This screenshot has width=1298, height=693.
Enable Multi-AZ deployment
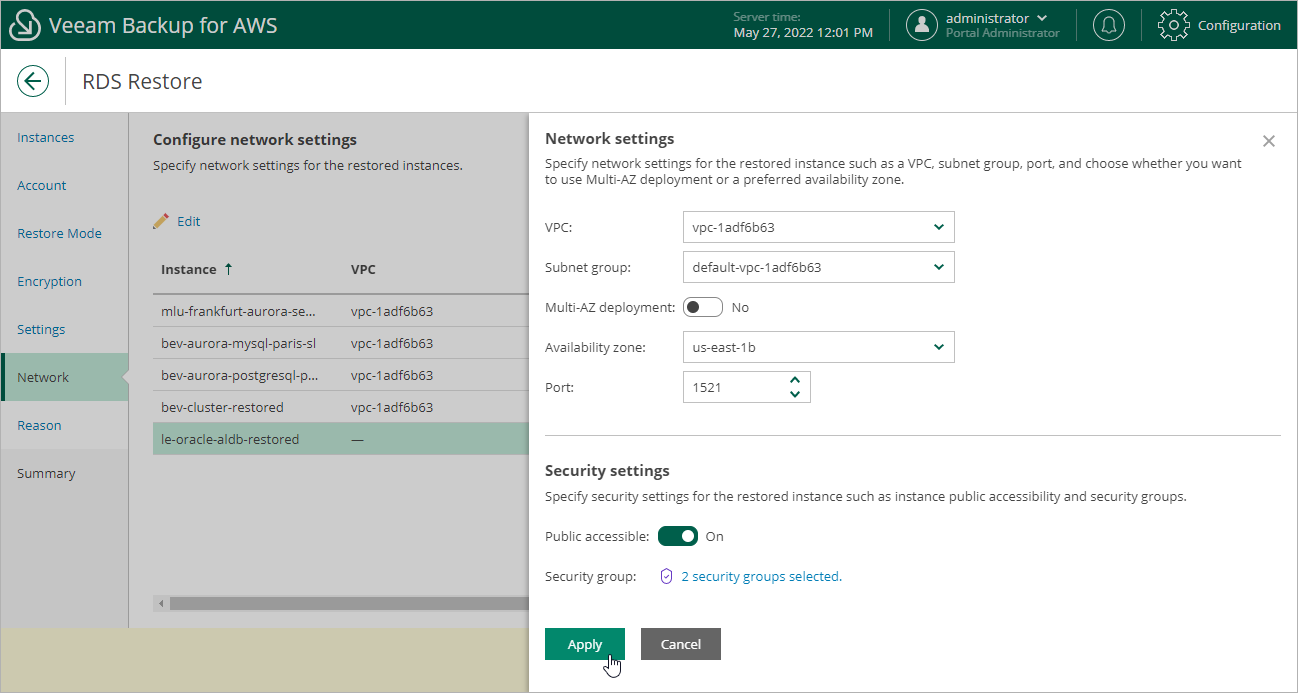[702, 307]
